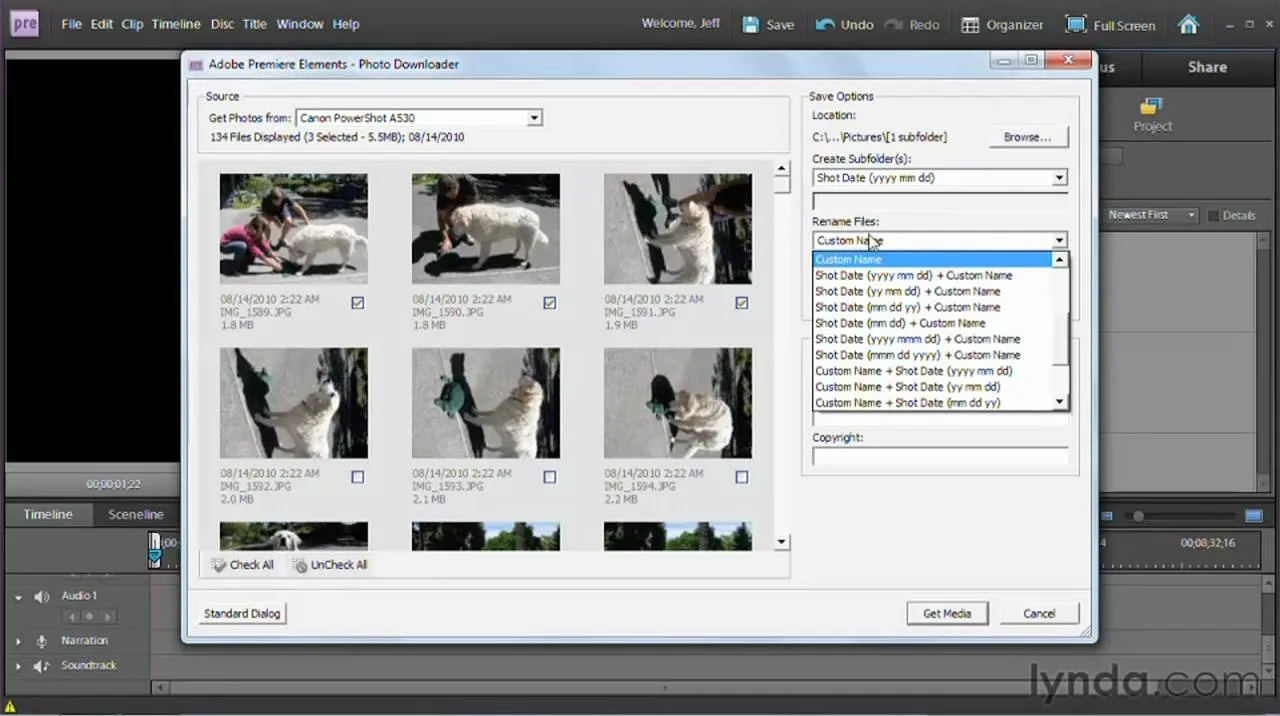This screenshot has width=1280, height=716.
Task: Click the Copyright input field
Action: coord(940,456)
